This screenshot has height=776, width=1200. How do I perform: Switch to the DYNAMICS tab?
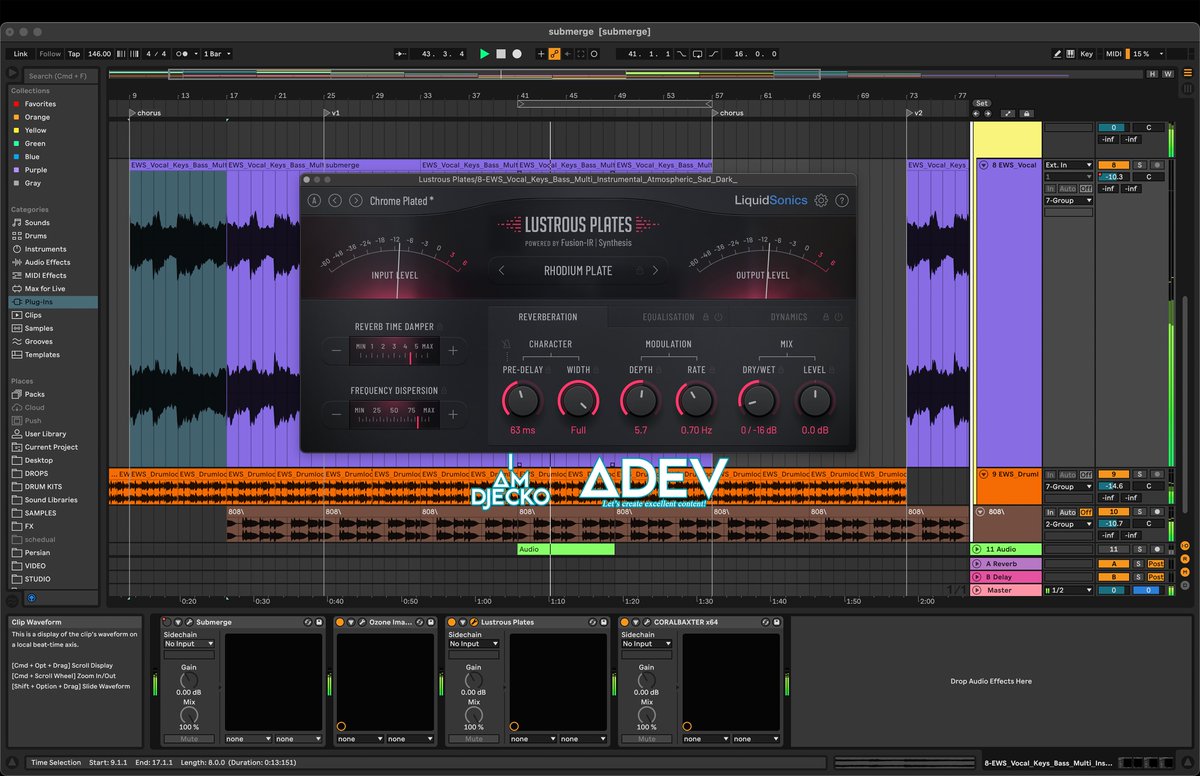789,317
